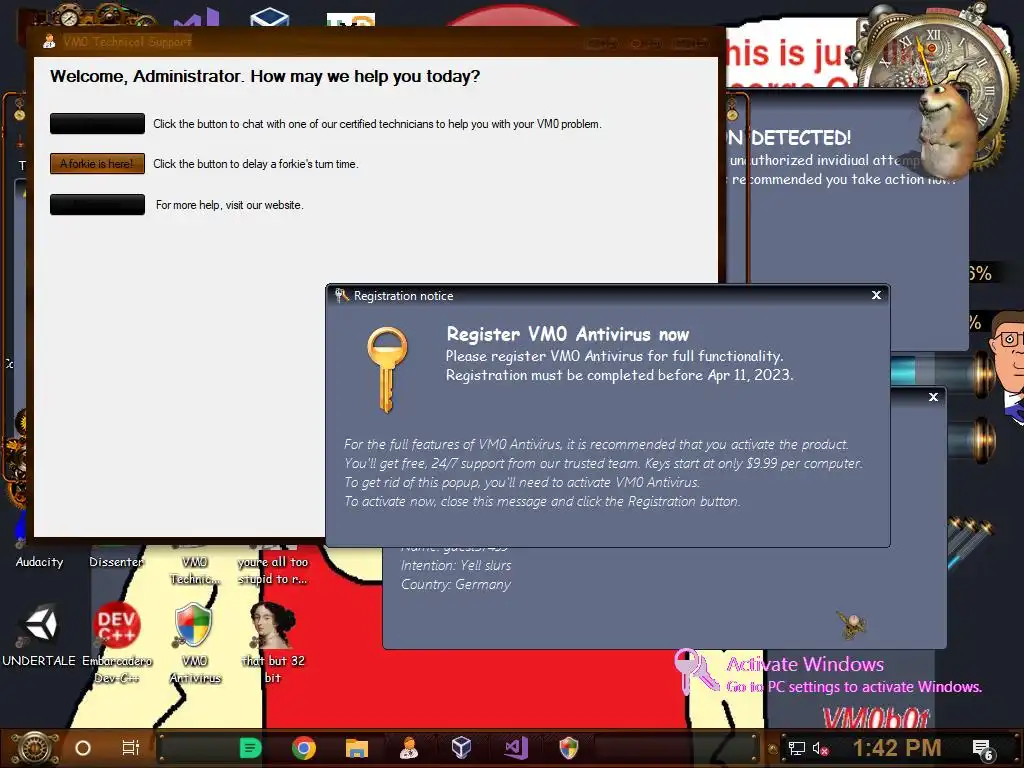Screen dimensions: 1024x768
Task: Close the Registration notice popup
Action: coord(876,295)
